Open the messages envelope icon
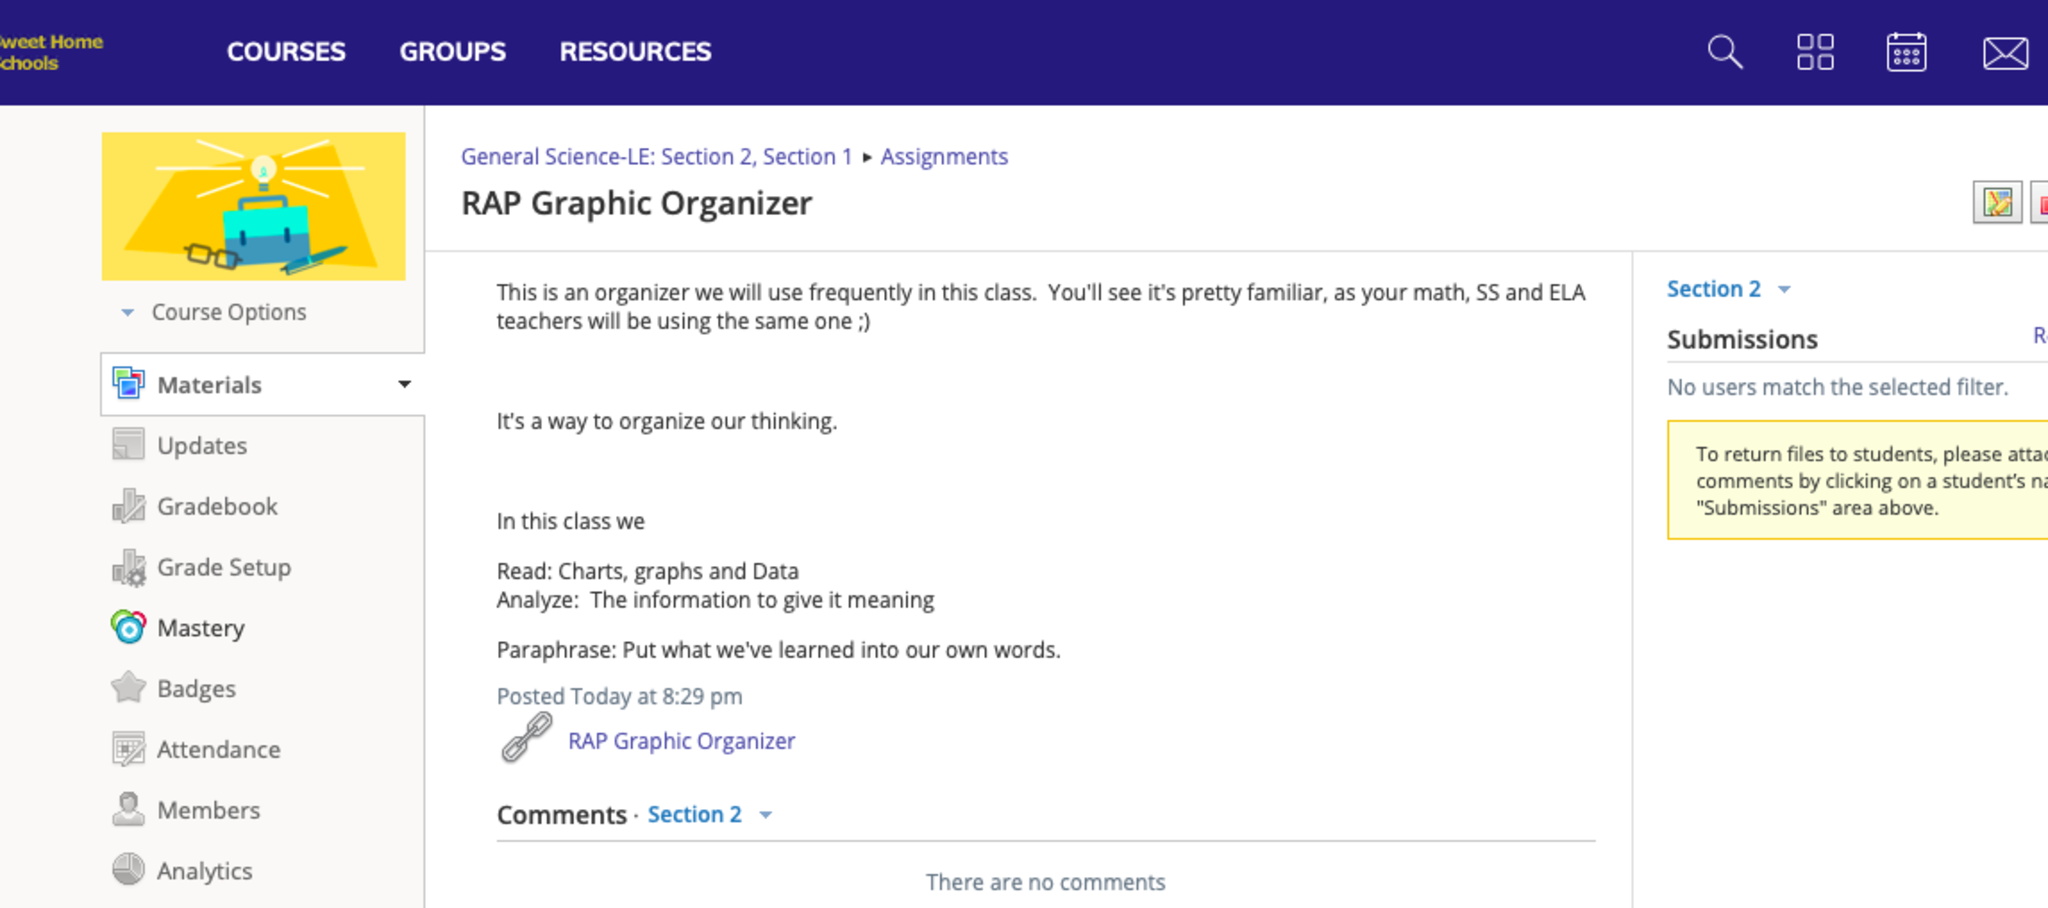 [x=2005, y=53]
